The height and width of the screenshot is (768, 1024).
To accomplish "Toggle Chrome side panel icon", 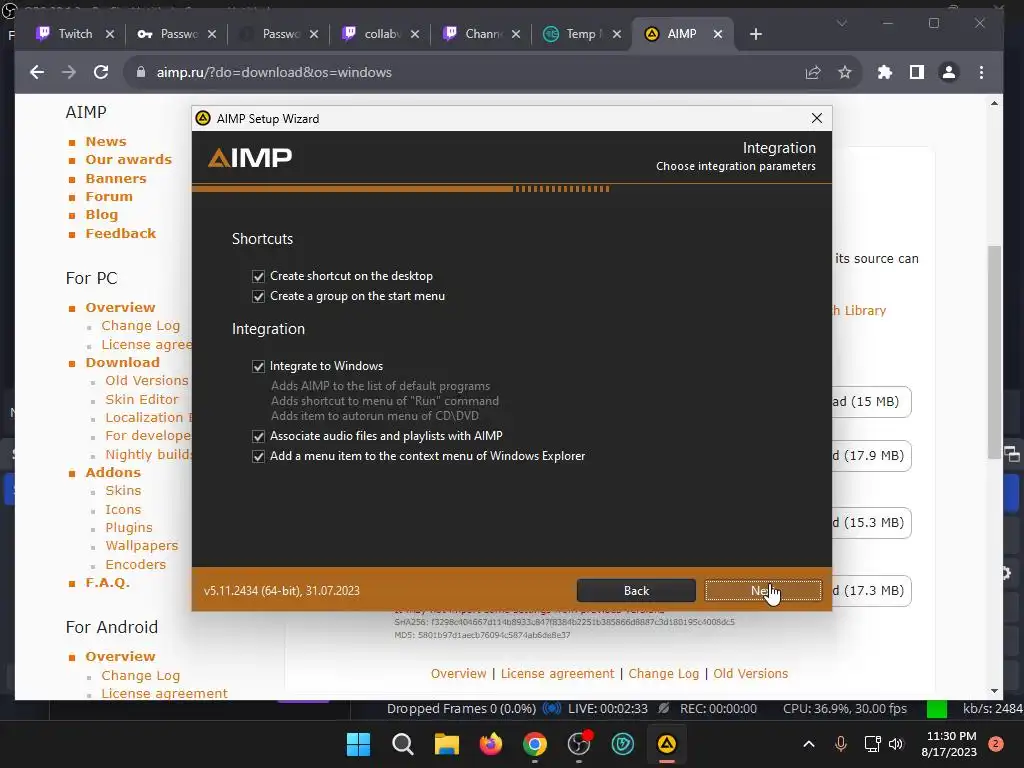I will 917,72.
